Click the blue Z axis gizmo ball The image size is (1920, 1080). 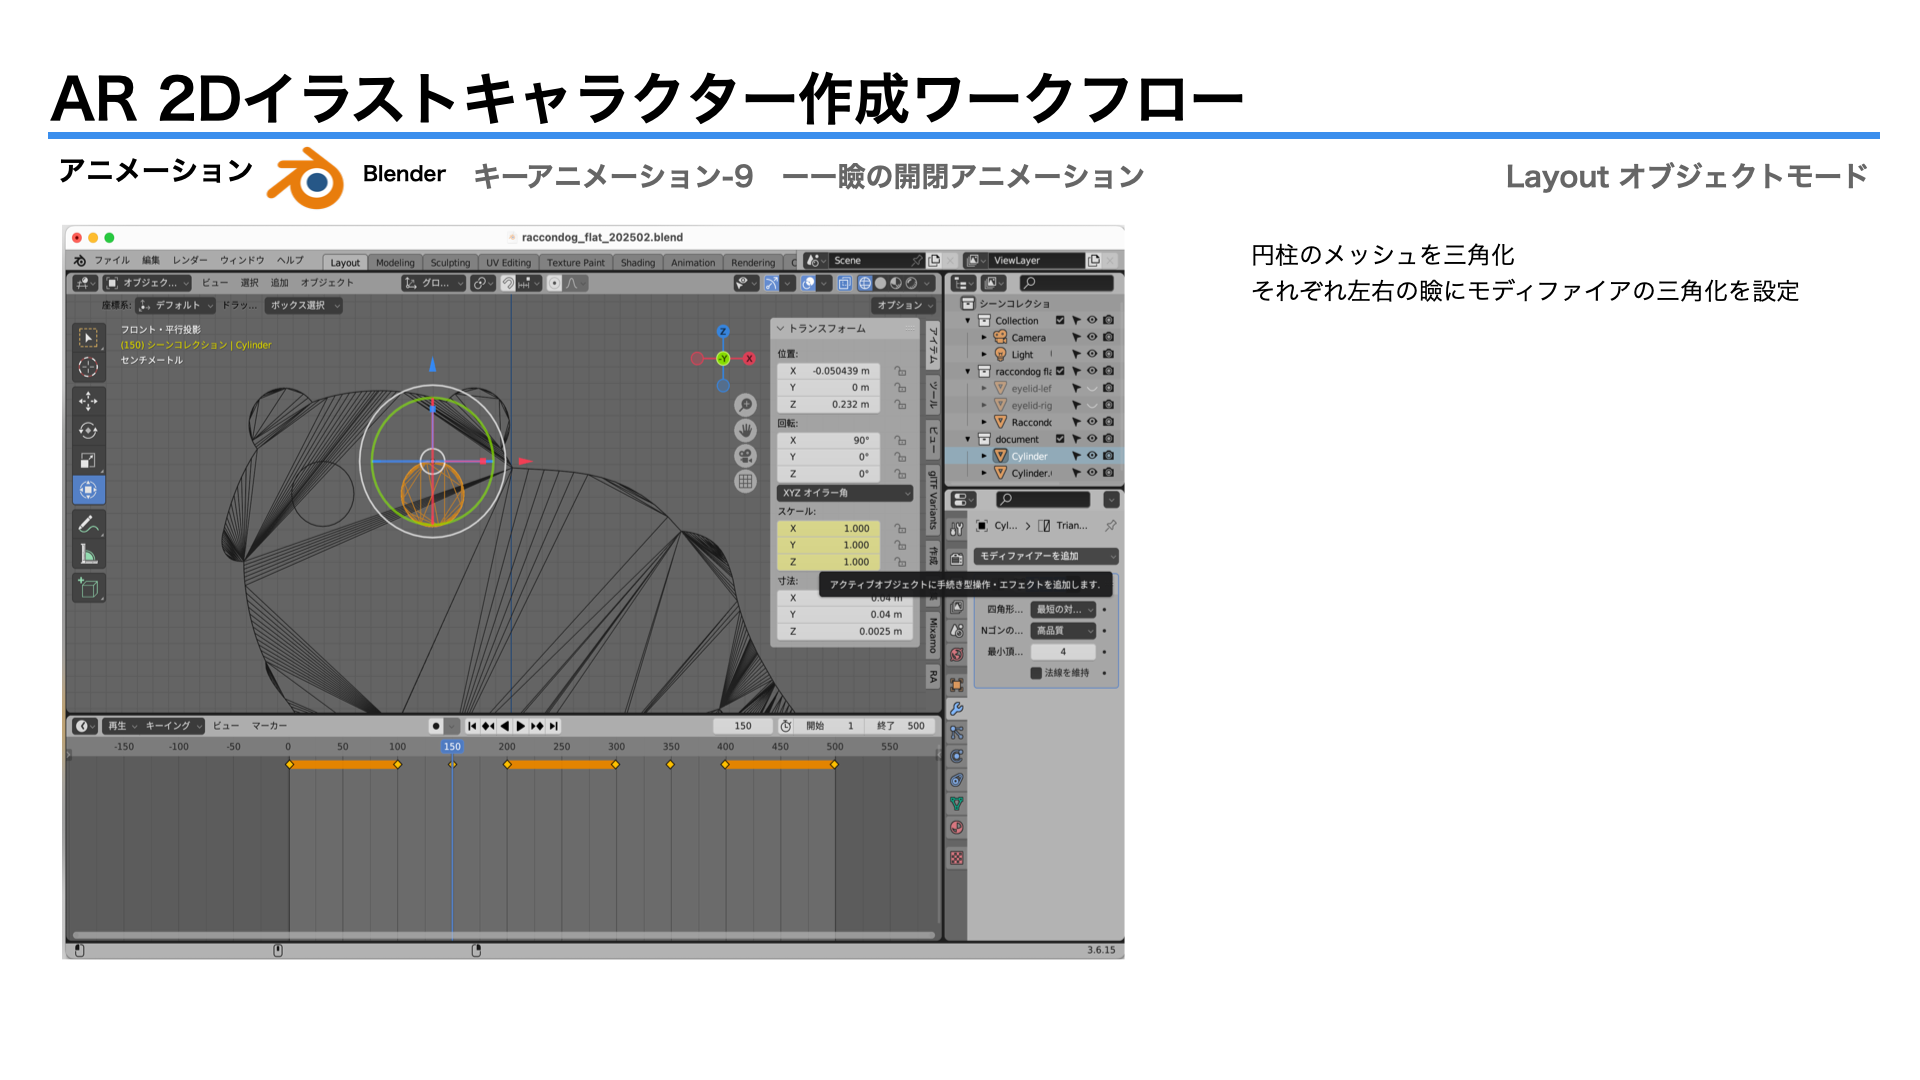pyautogui.click(x=723, y=332)
